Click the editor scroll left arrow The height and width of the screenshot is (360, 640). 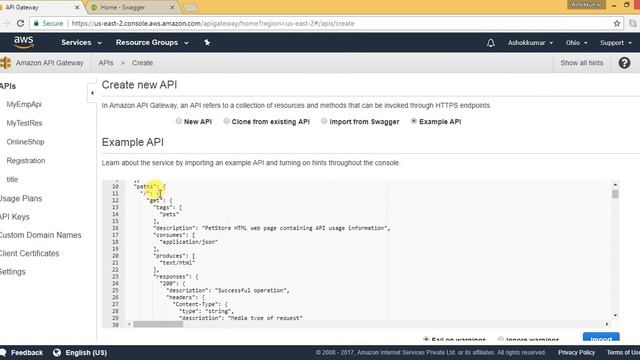[129, 324]
